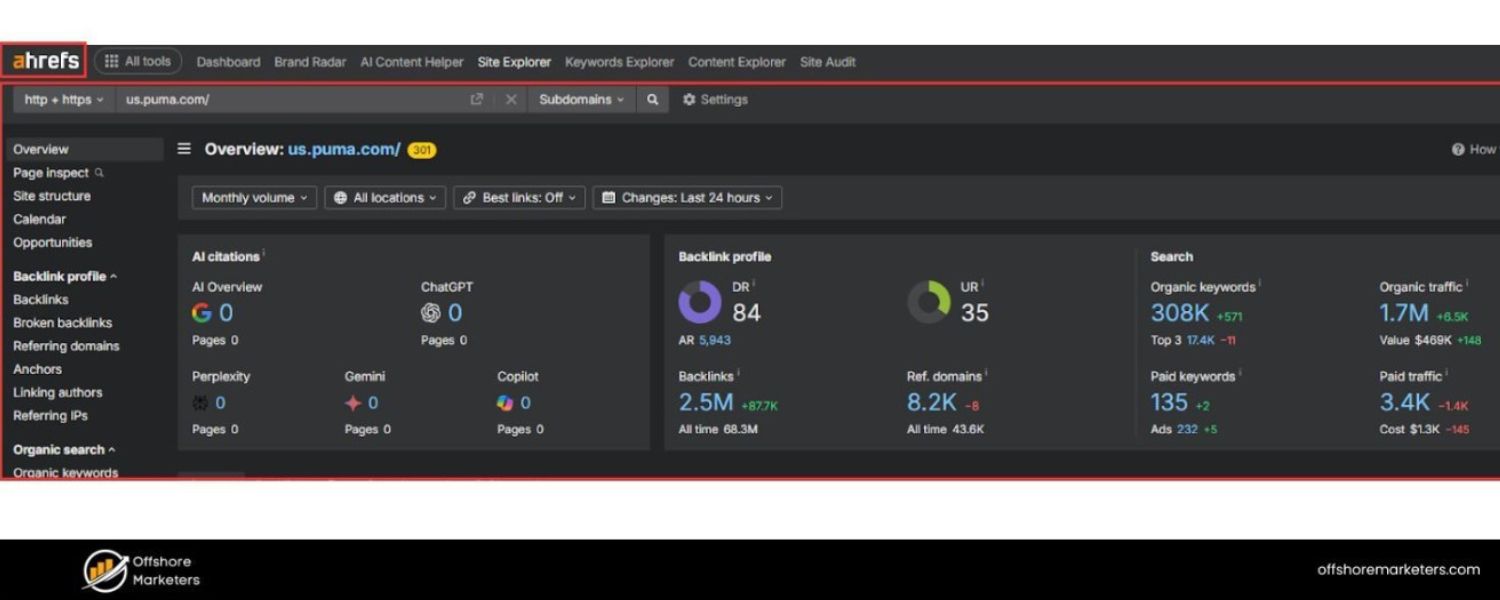Click the hamburger menu beside Overview
The image size is (1500, 600).
click(x=184, y=149)
